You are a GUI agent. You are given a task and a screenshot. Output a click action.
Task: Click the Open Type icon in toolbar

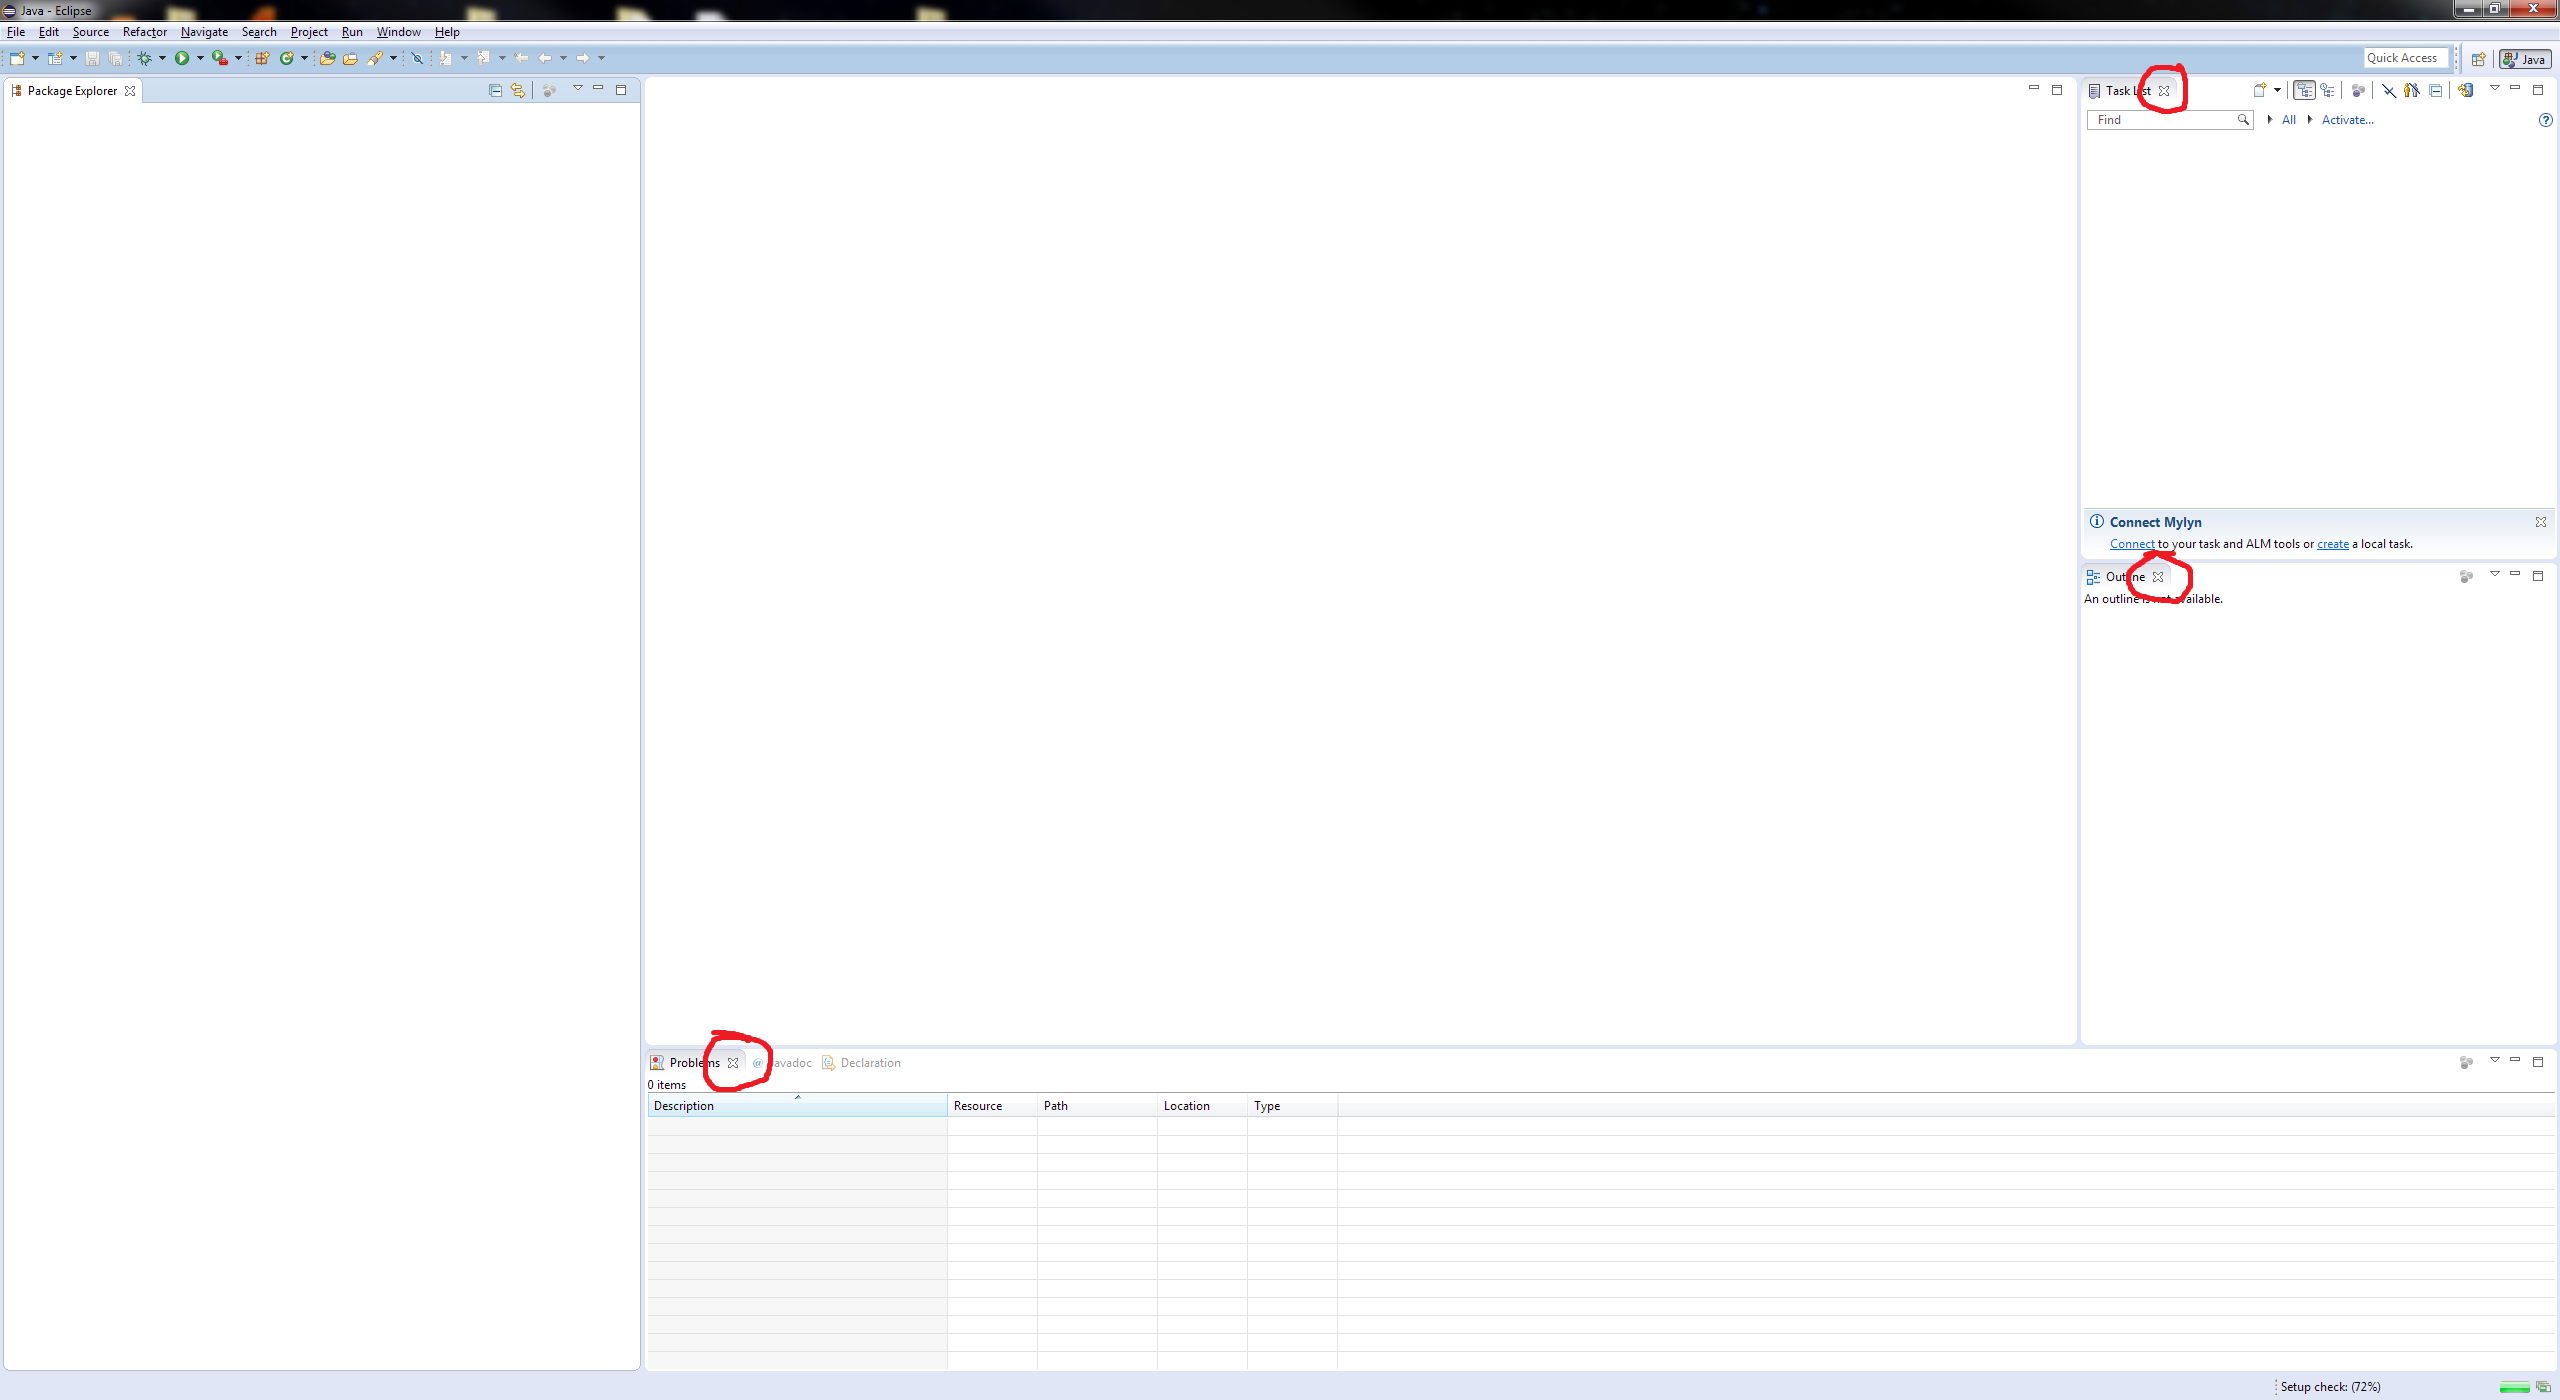tap(327, 59)
